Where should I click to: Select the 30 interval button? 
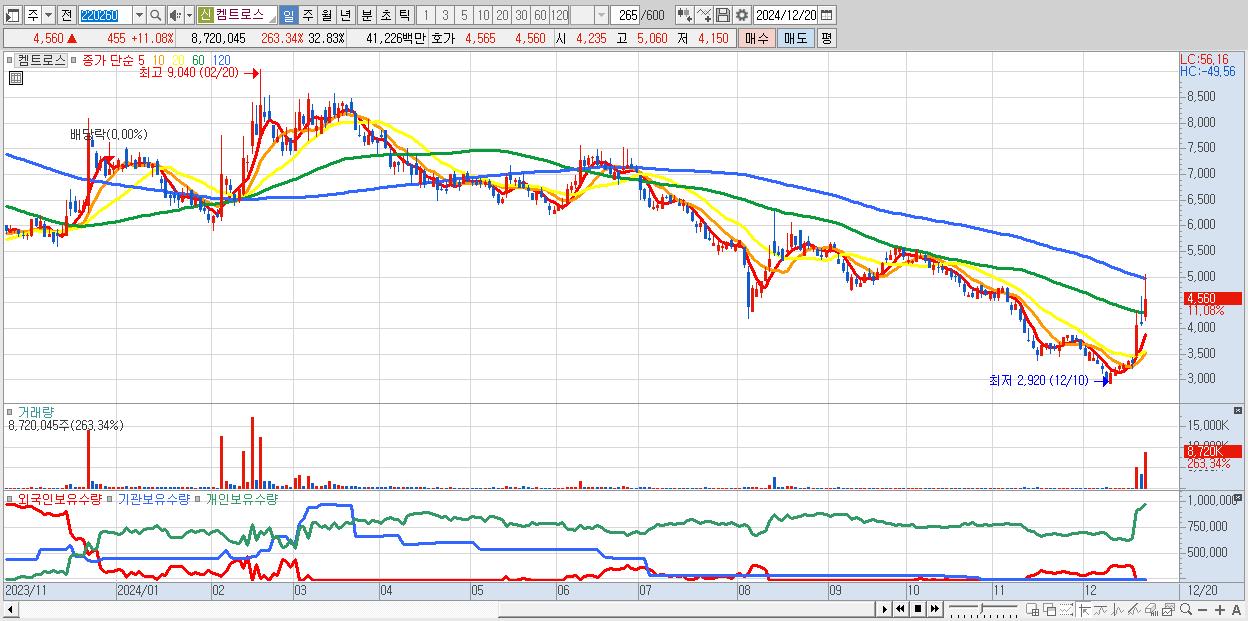[521, 15]
